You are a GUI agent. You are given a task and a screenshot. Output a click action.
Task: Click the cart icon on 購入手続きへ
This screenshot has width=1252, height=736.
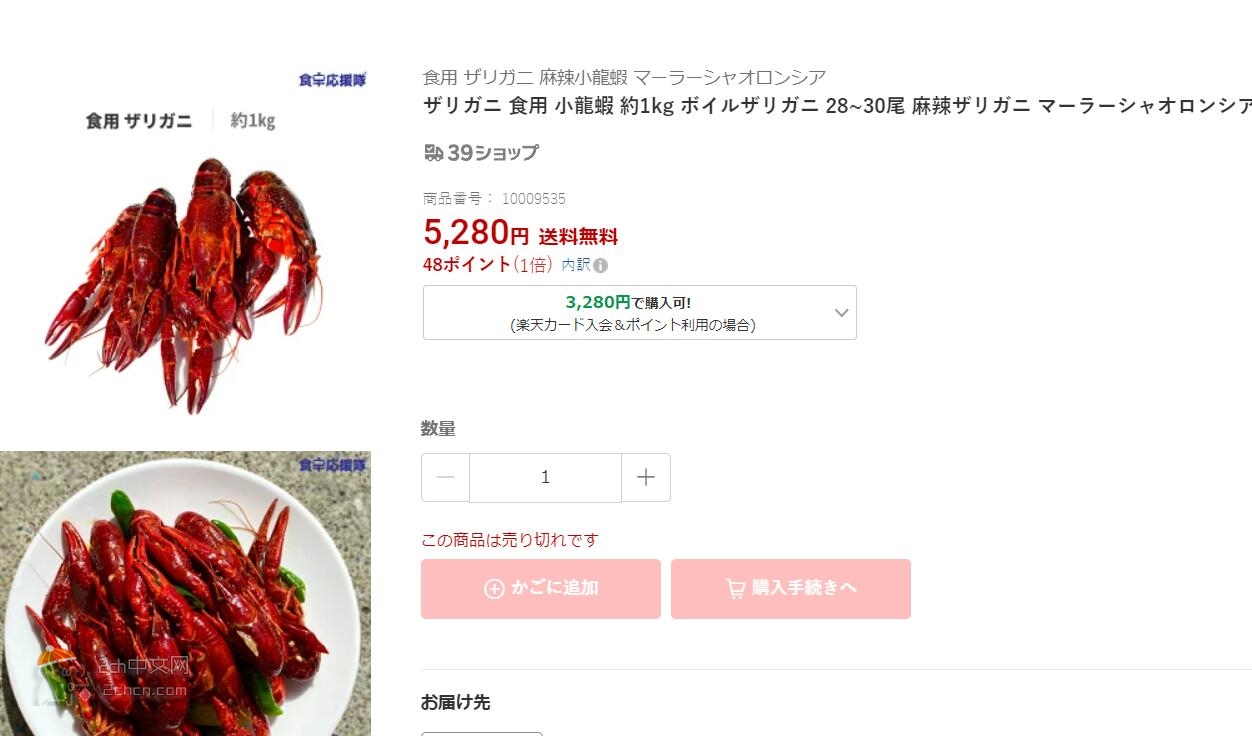point(735,589)
